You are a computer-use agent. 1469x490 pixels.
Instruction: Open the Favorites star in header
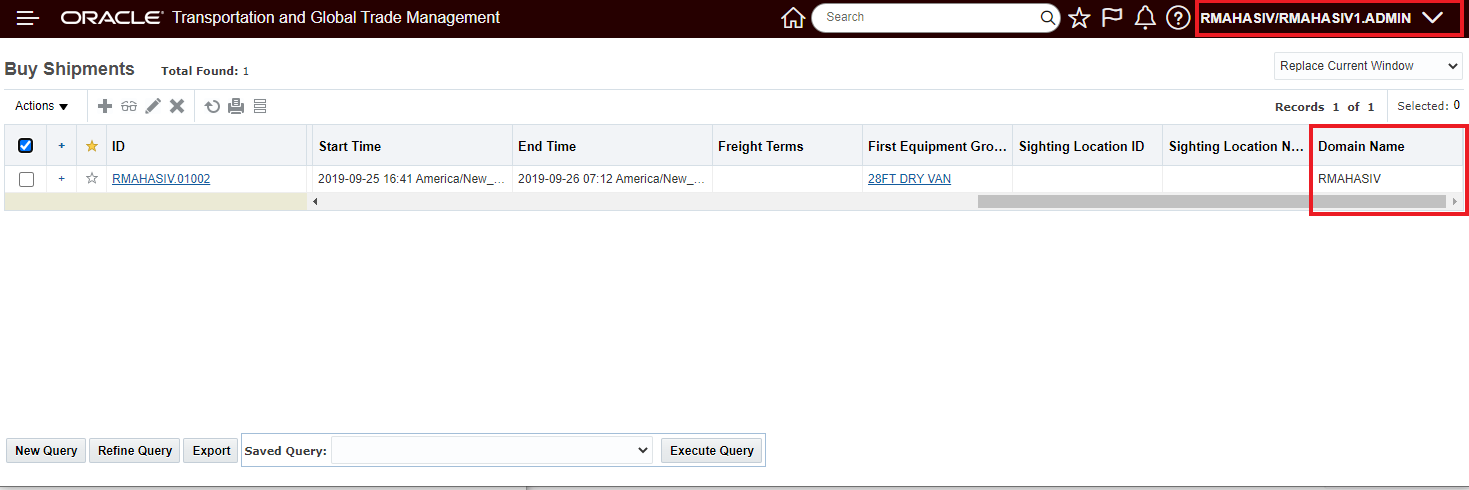click(x=1079, y=18)
